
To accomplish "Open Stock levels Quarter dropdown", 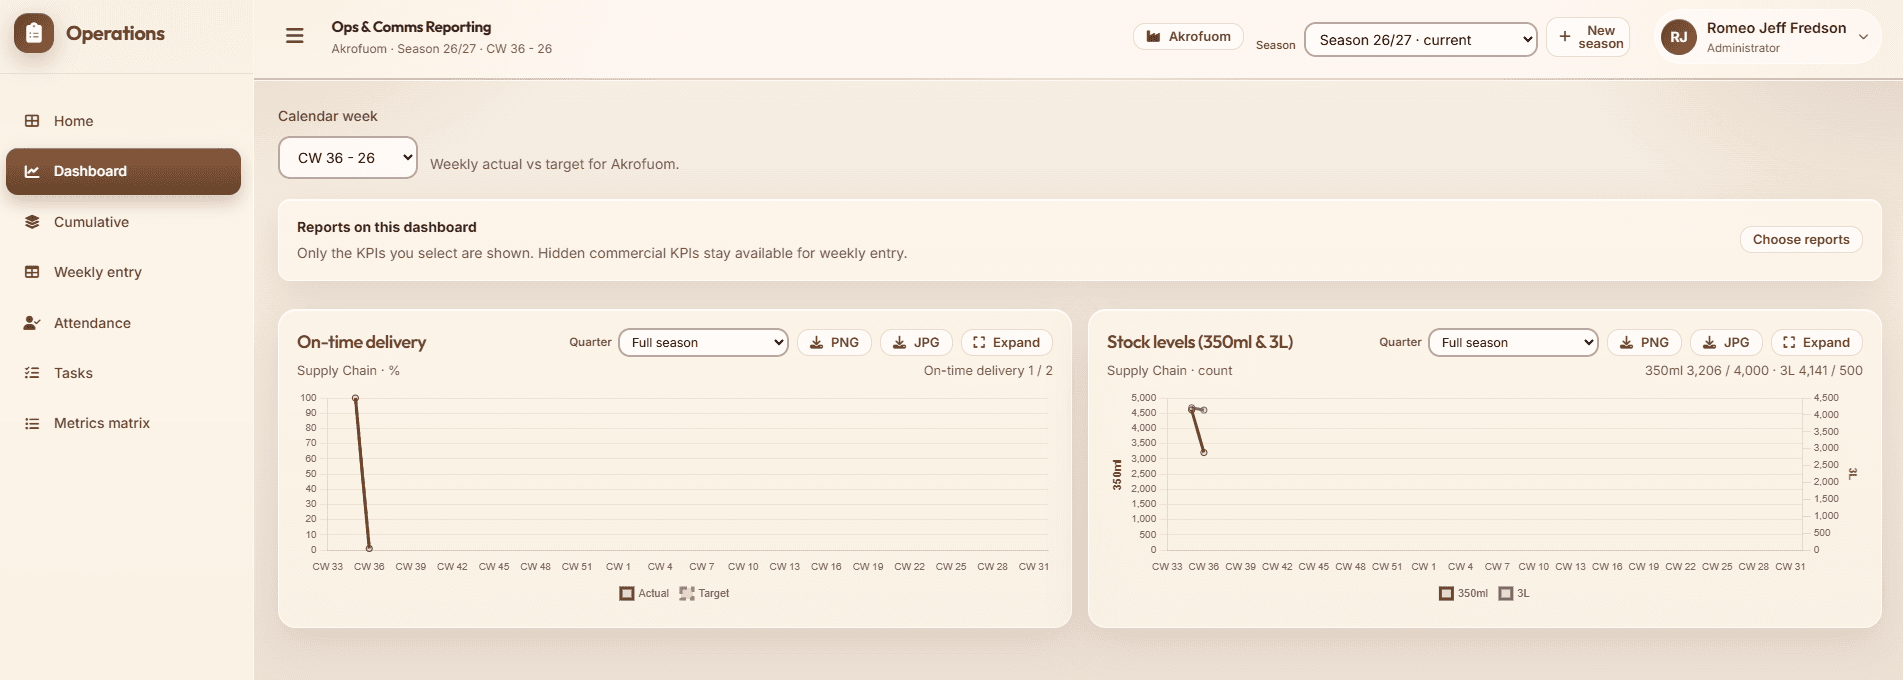I will [1513, 342].
